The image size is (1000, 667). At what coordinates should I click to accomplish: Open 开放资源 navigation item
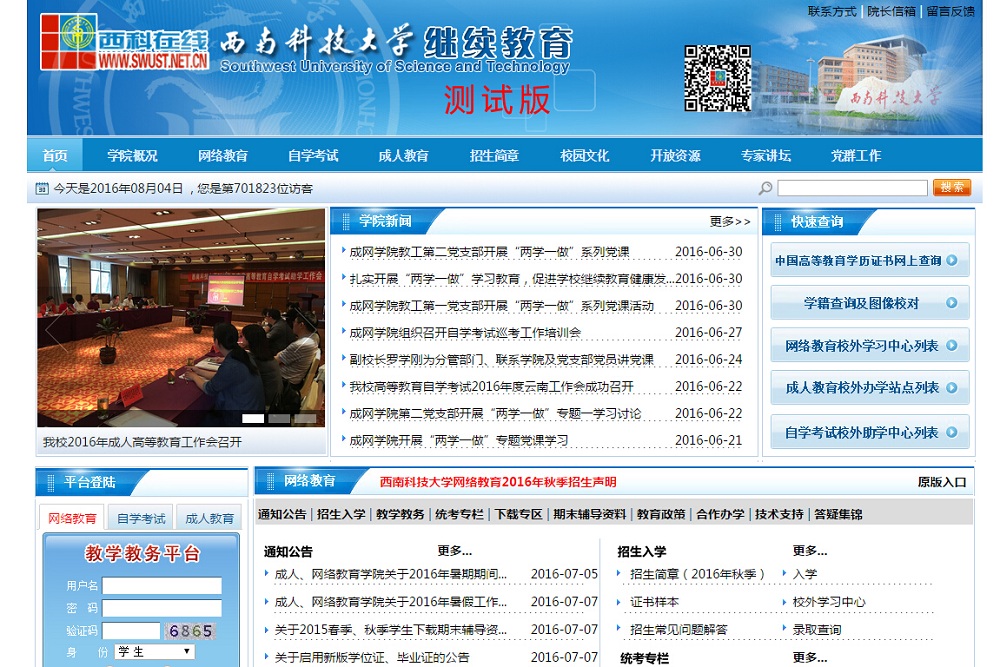tap(675, 155)
